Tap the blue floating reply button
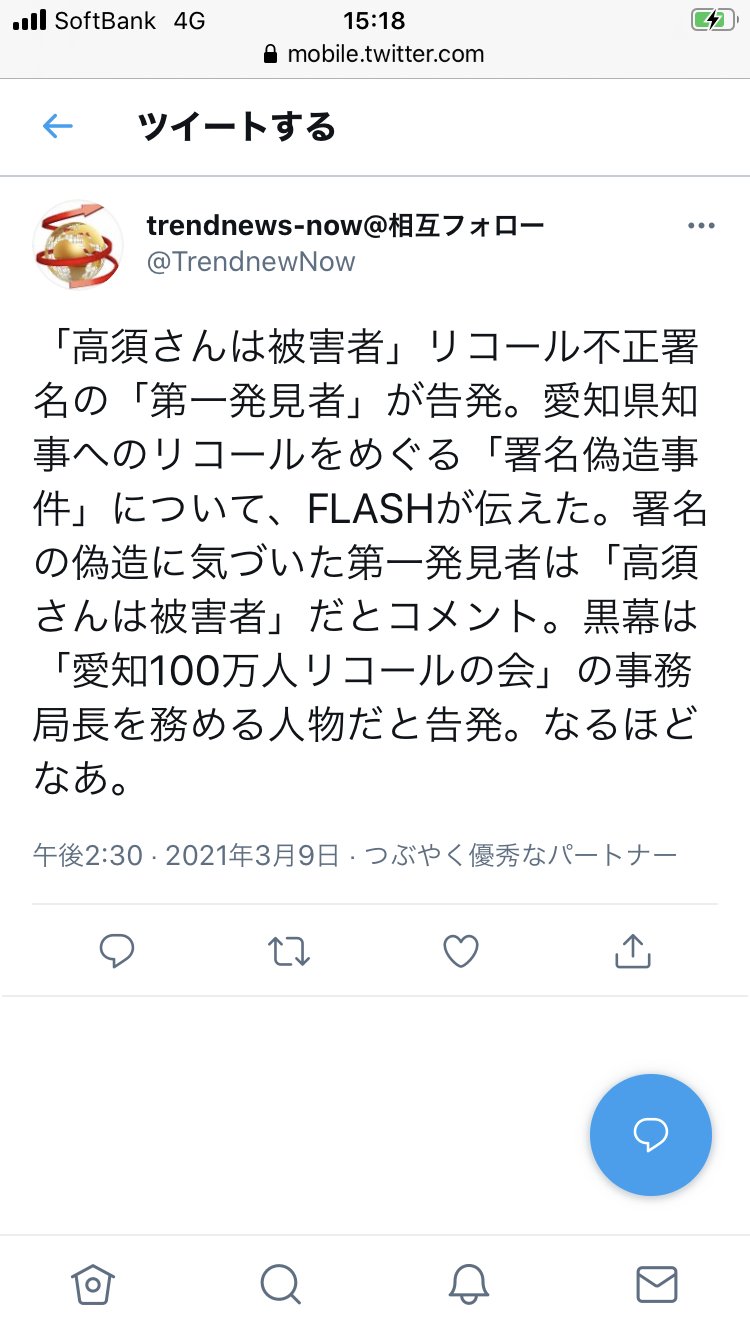 point(651,1135)
